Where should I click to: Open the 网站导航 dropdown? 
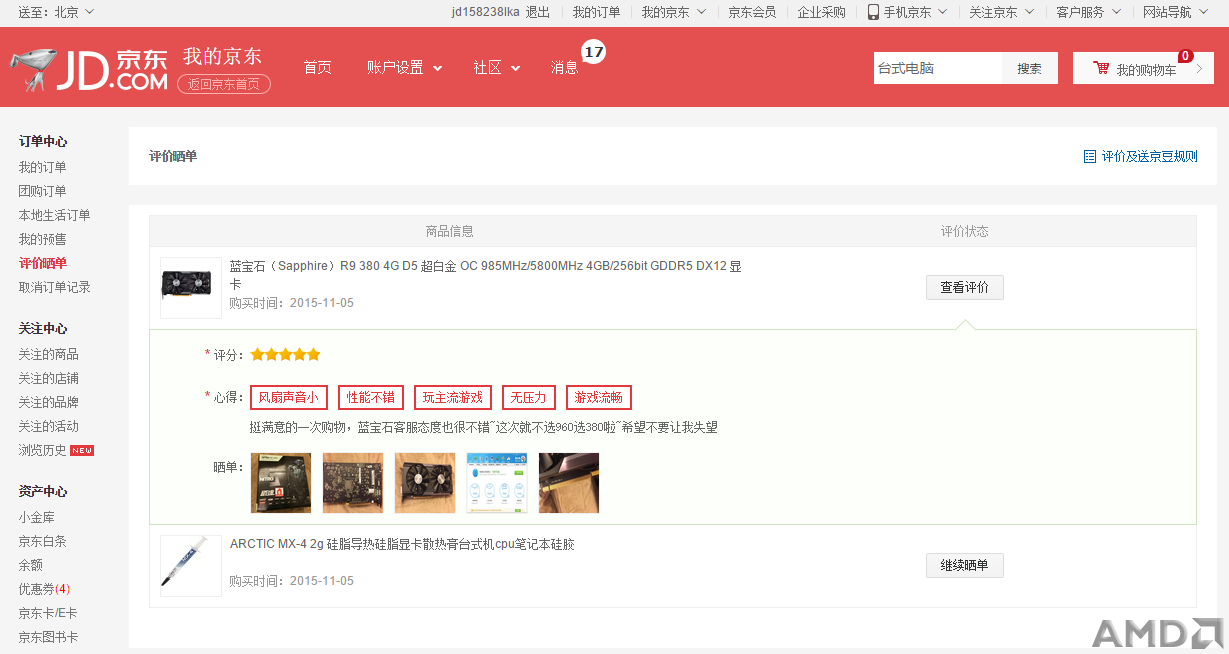click(1176, 12)
